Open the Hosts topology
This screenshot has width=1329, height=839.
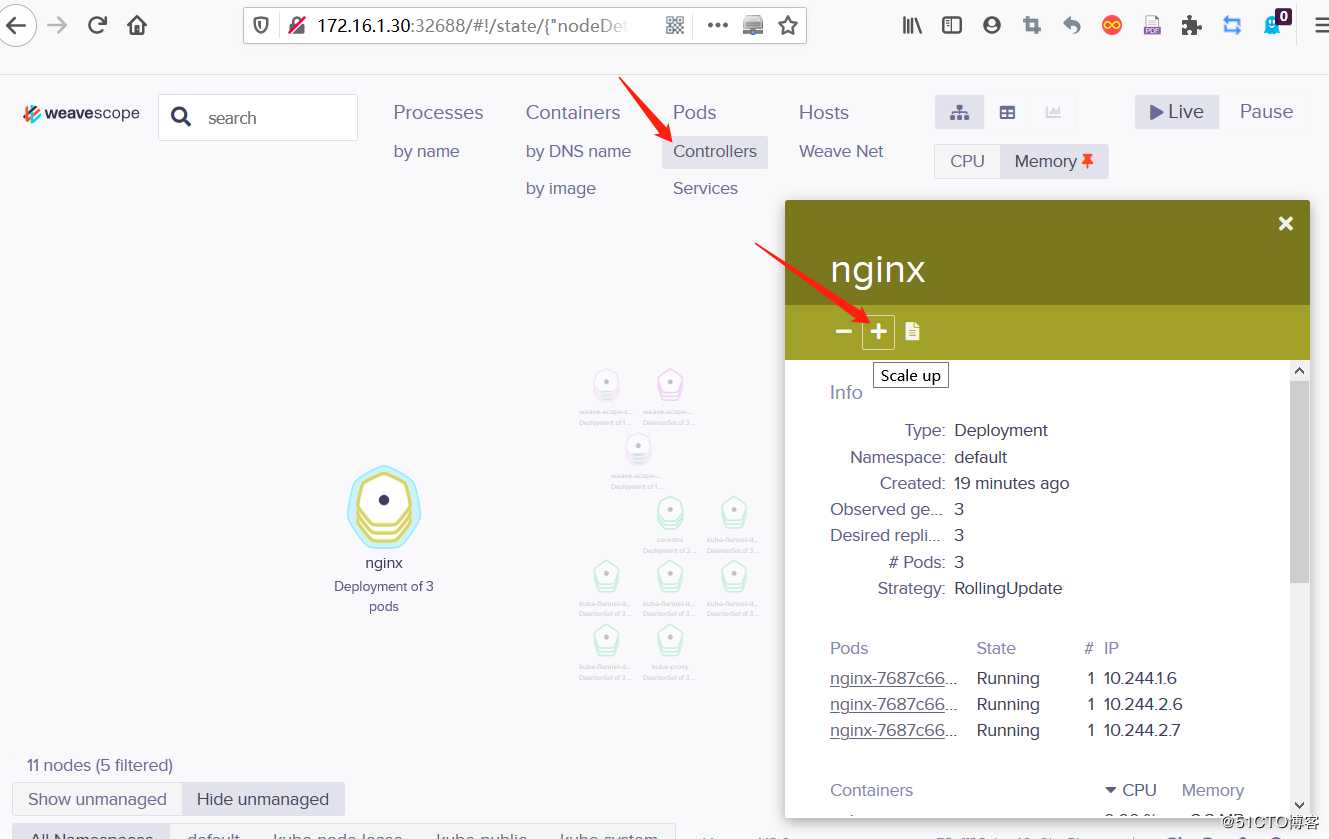824,112
